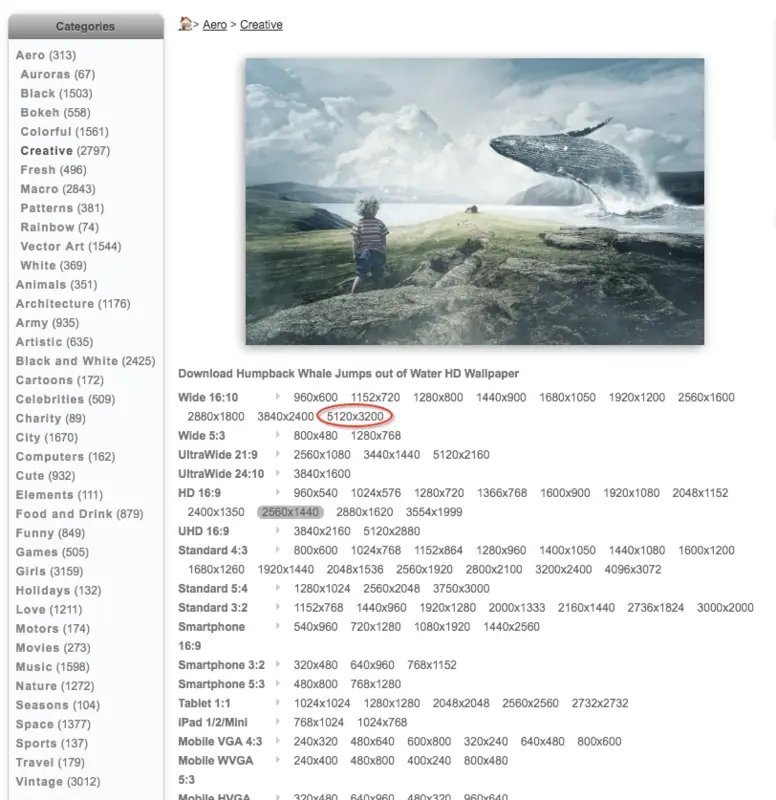The image size is (776, 800).
Task: Select the 3750x3000 Standard 5:4 size
Action: pyautogui.click(x=461, y=588)
